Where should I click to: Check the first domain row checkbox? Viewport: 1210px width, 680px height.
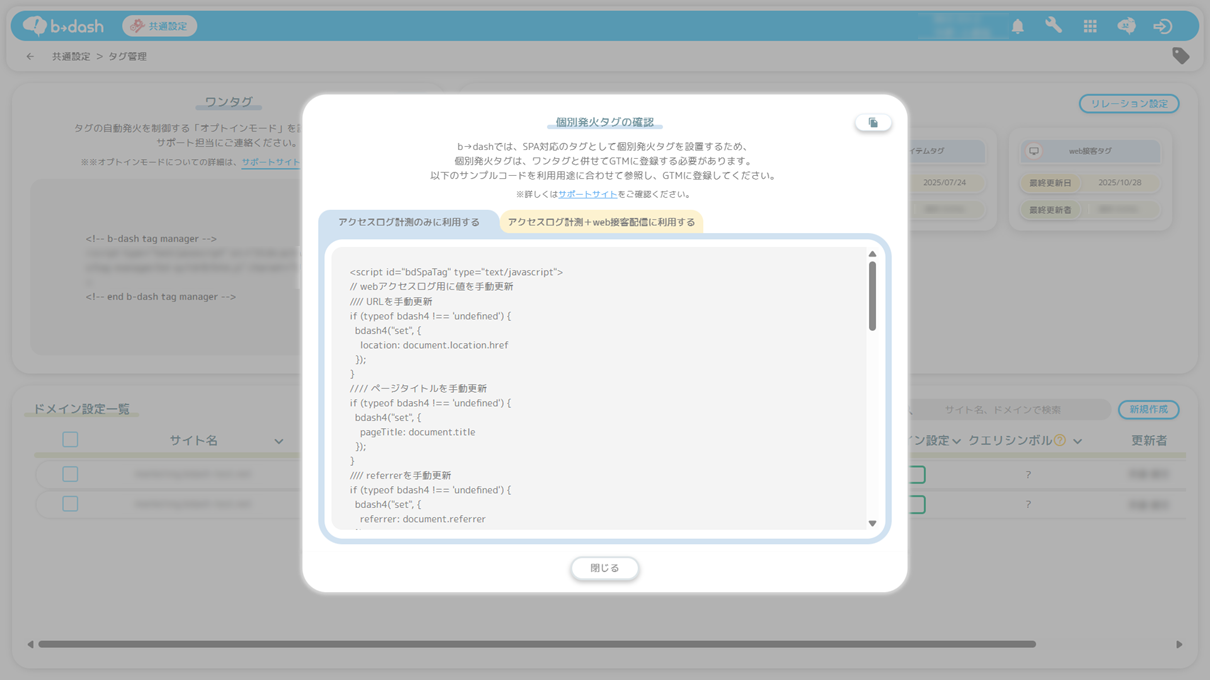click(x=70, y=474)
